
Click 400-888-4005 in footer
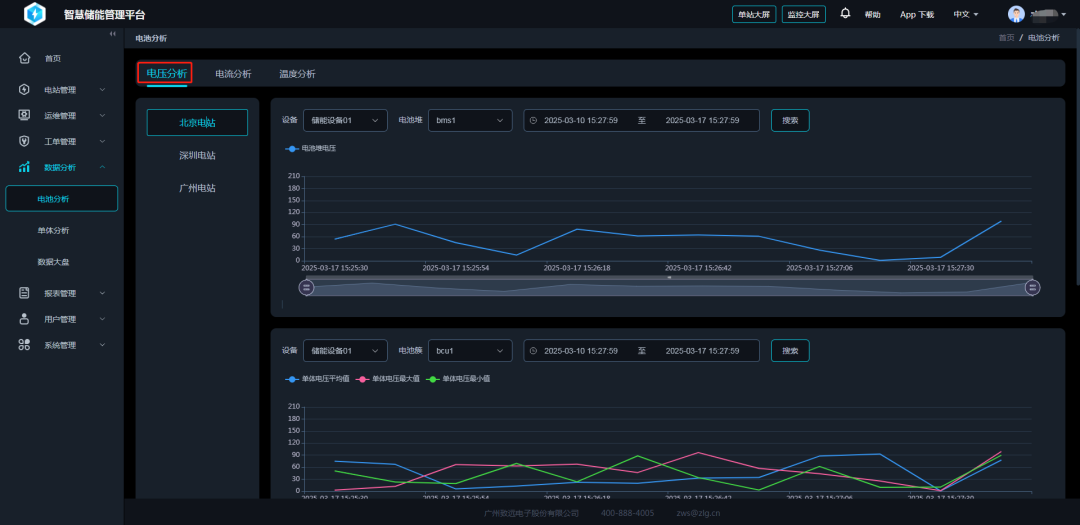(x=627, y=513)
